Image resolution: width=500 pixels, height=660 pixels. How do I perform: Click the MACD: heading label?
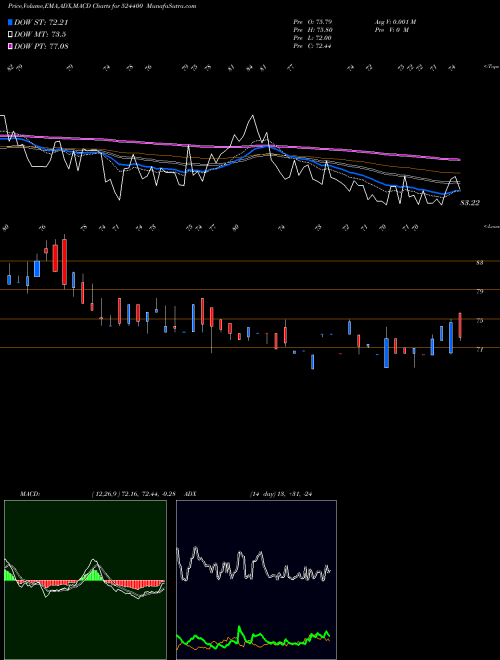coord(30,494)
